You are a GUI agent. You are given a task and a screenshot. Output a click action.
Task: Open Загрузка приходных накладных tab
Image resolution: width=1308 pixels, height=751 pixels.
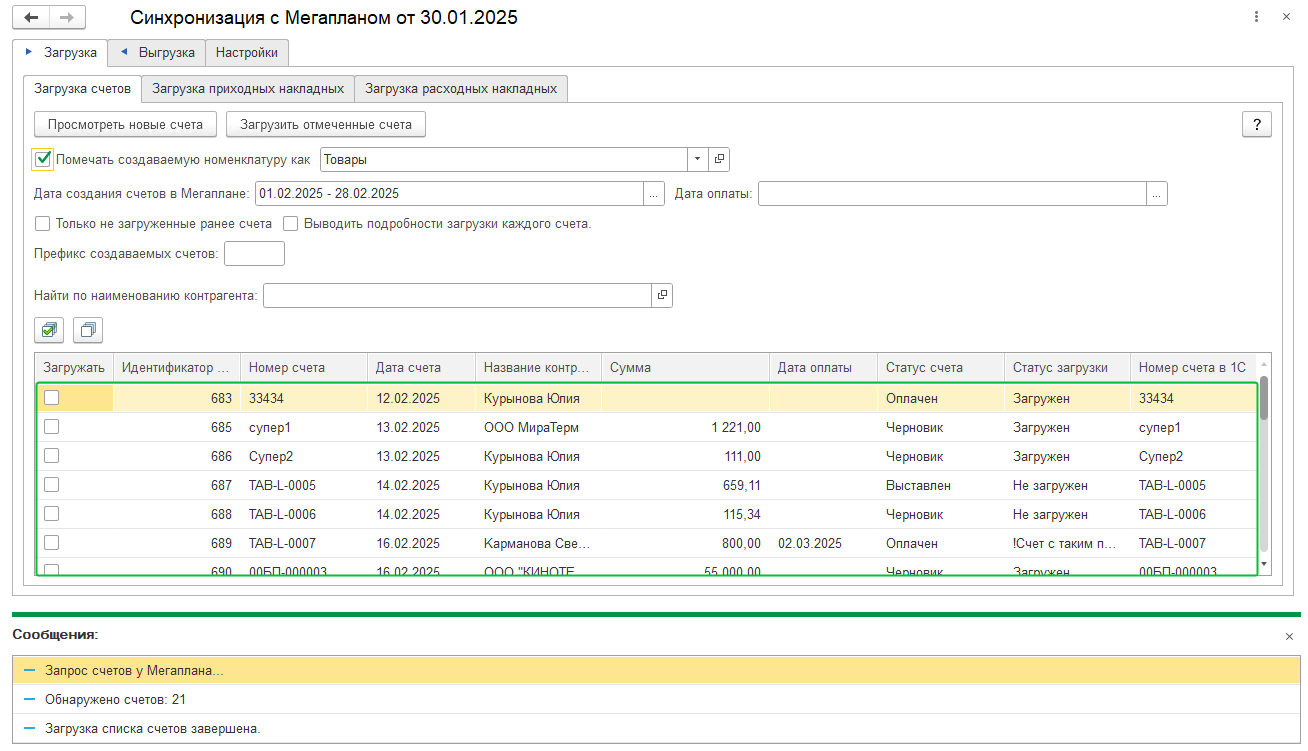click(x=247, y=89)
